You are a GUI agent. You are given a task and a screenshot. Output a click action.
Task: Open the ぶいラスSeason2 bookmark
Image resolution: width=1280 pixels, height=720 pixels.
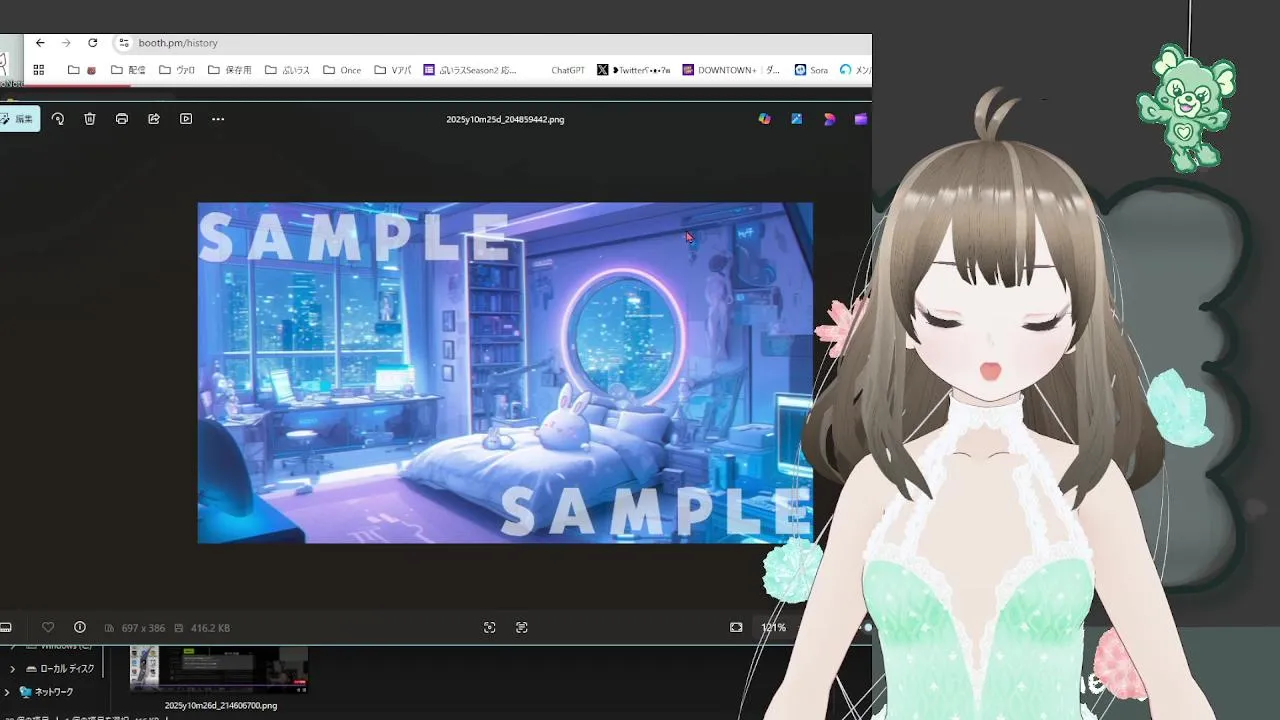(x=470, y=70)
